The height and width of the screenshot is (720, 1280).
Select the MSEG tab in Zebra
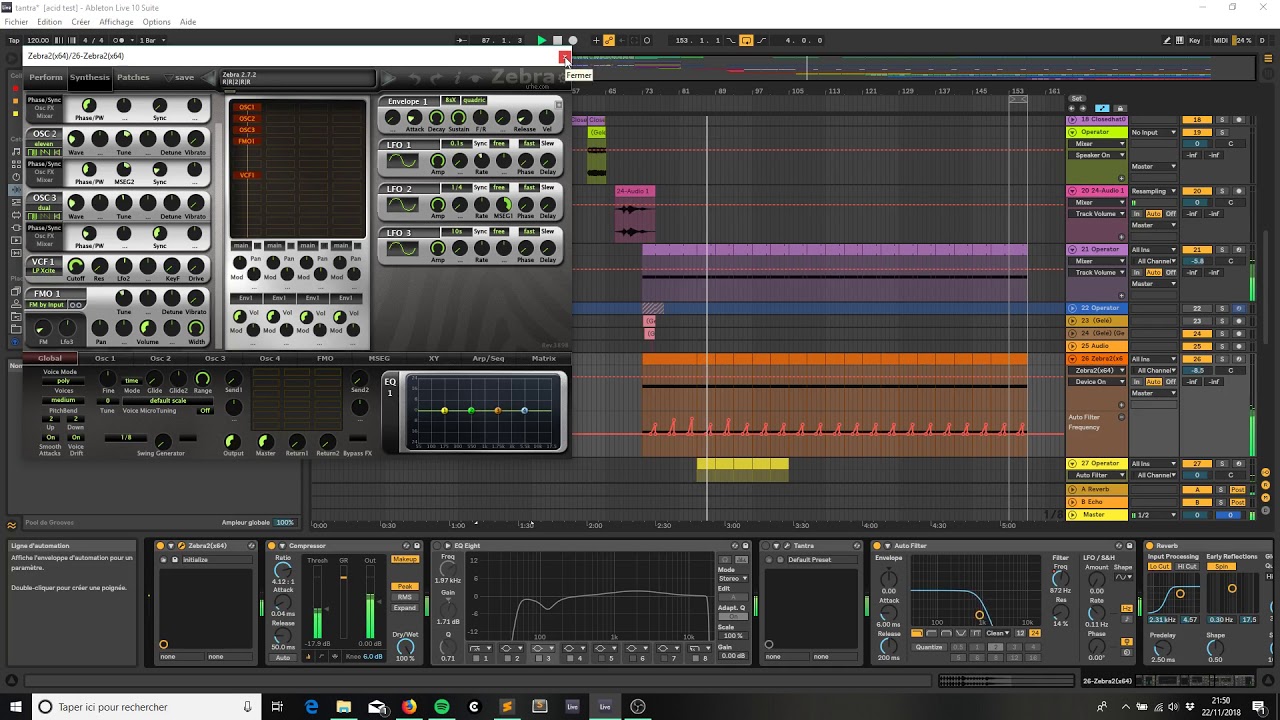(379, 358)
